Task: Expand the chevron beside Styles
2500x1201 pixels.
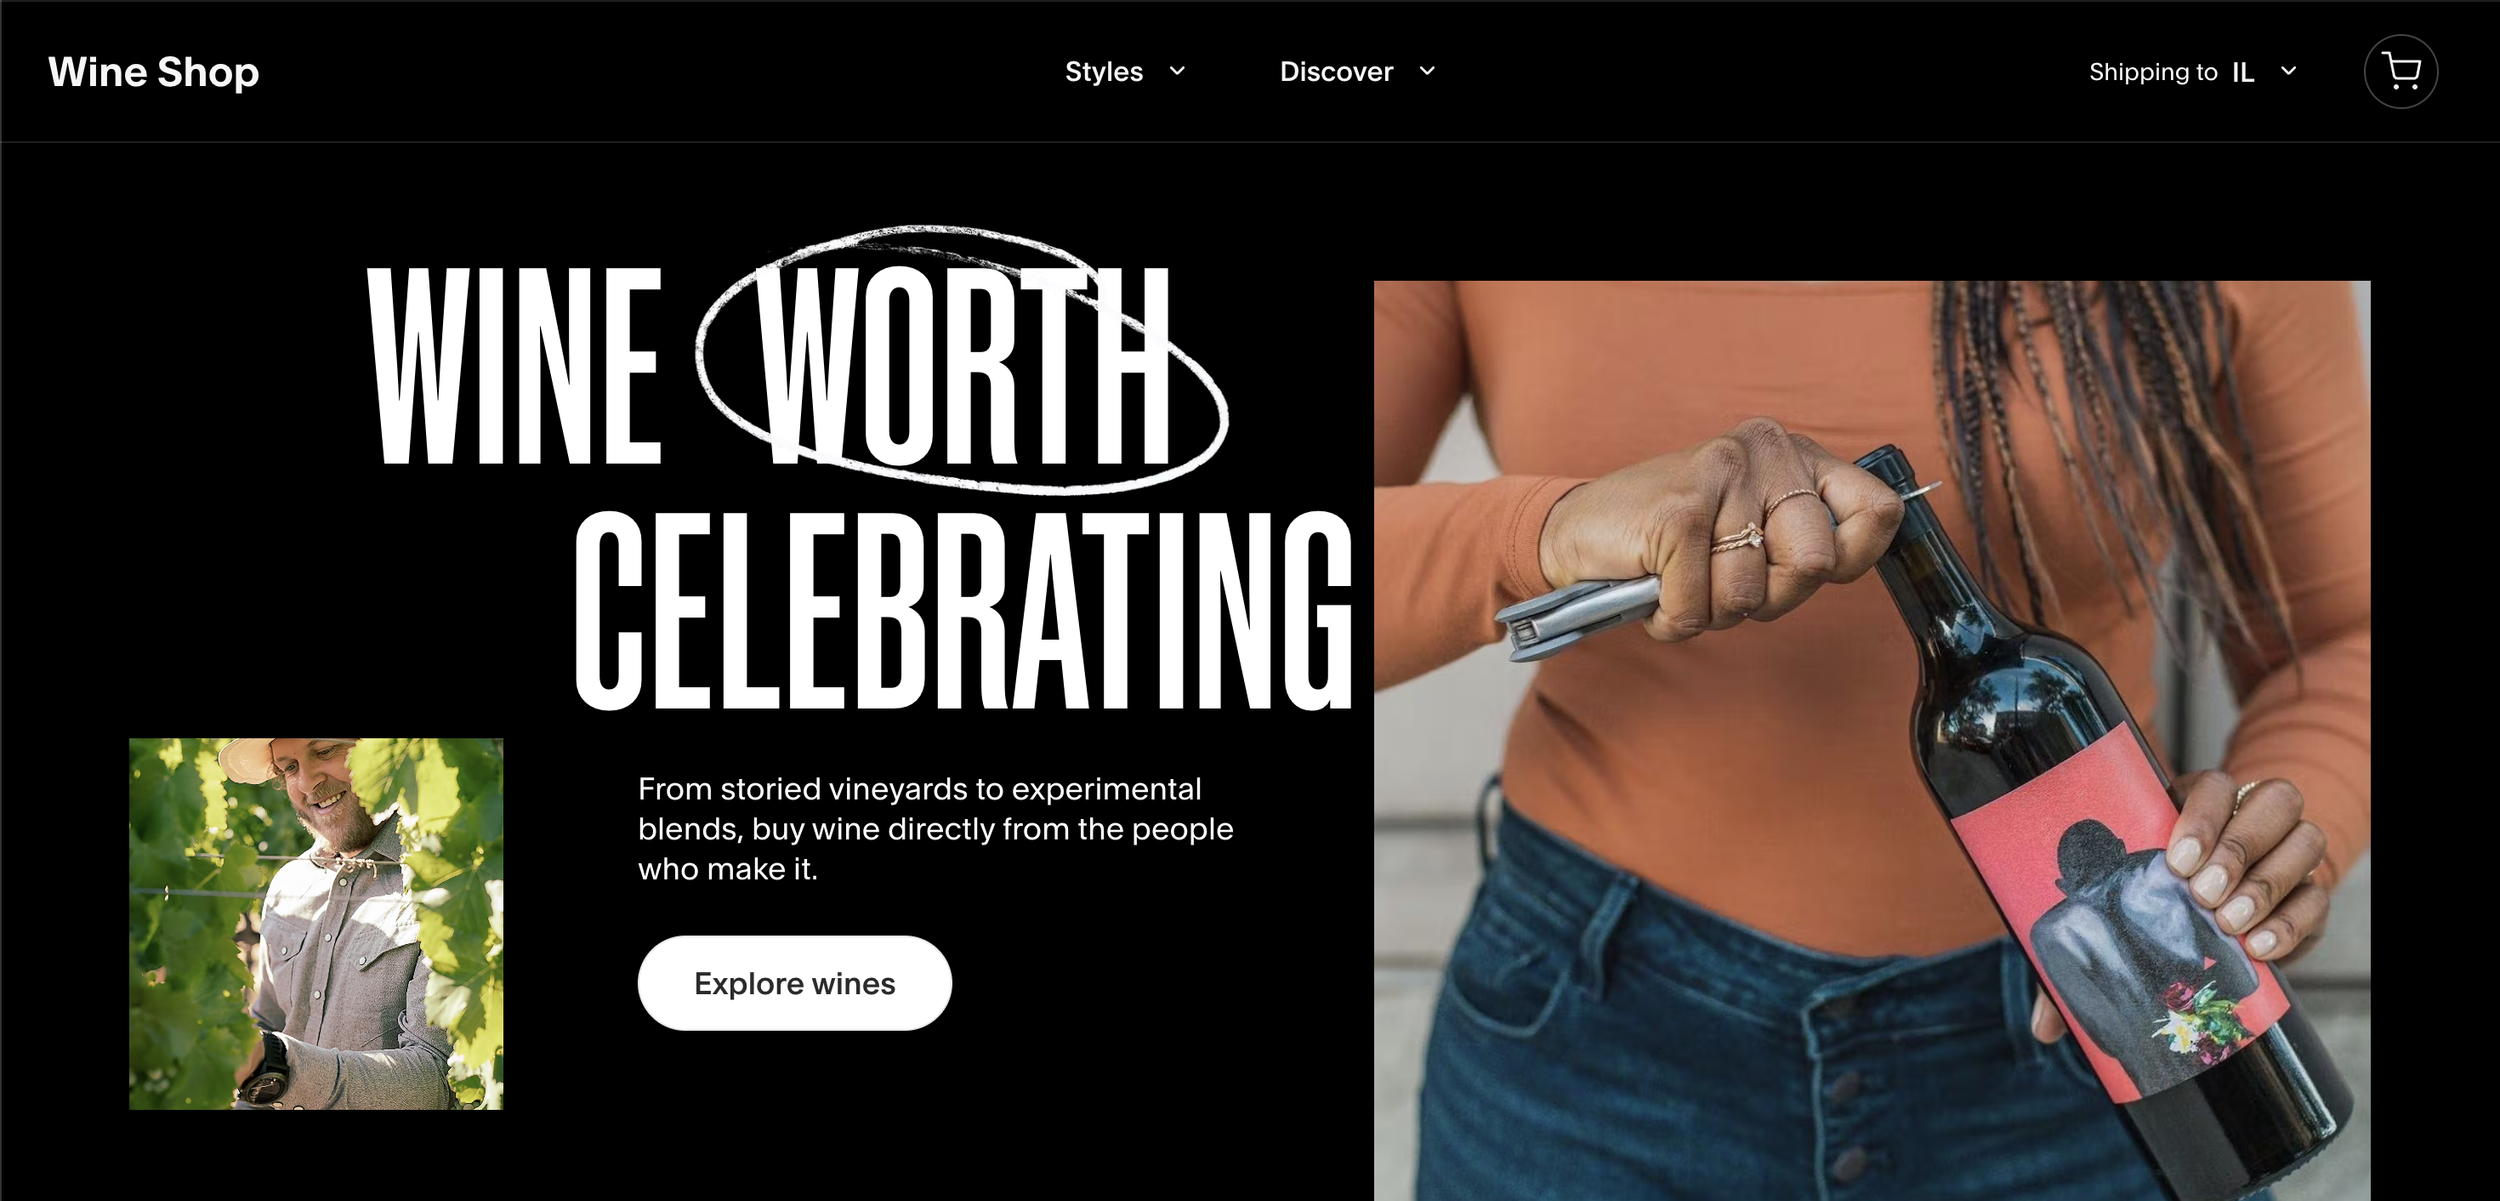Action: (x=1177, y=71)
